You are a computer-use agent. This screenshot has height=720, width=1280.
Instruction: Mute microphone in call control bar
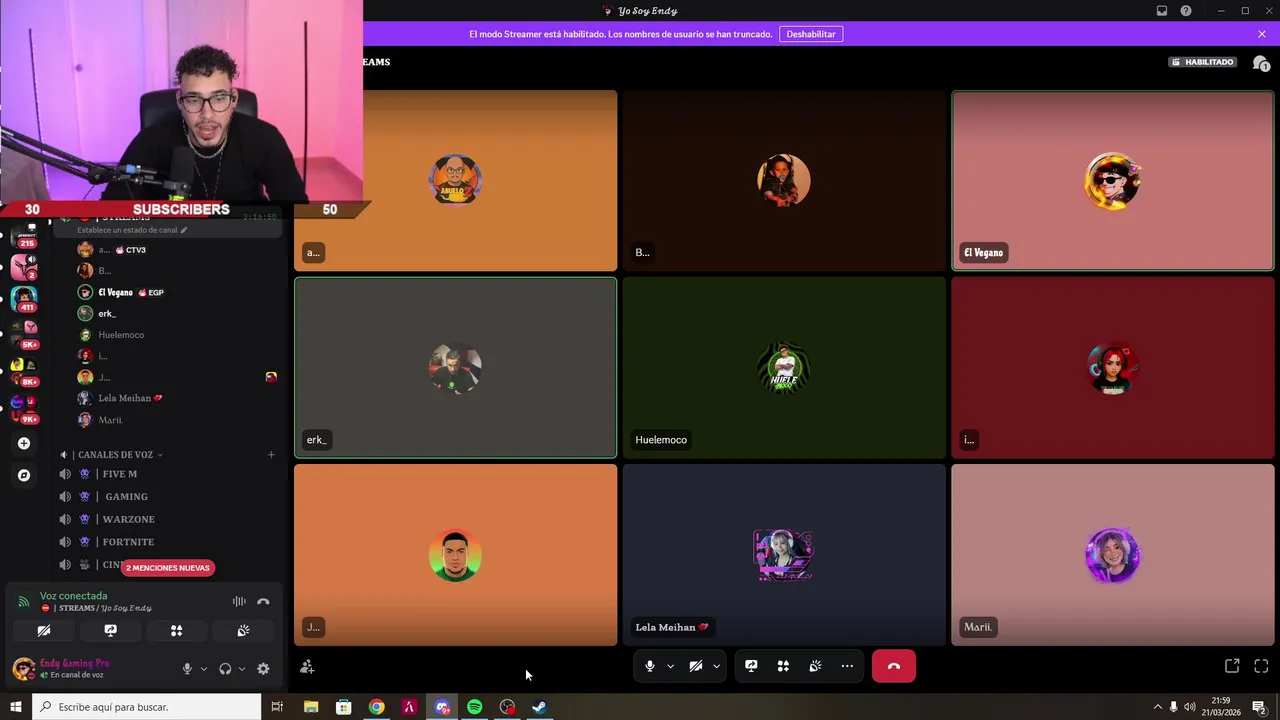650,666
